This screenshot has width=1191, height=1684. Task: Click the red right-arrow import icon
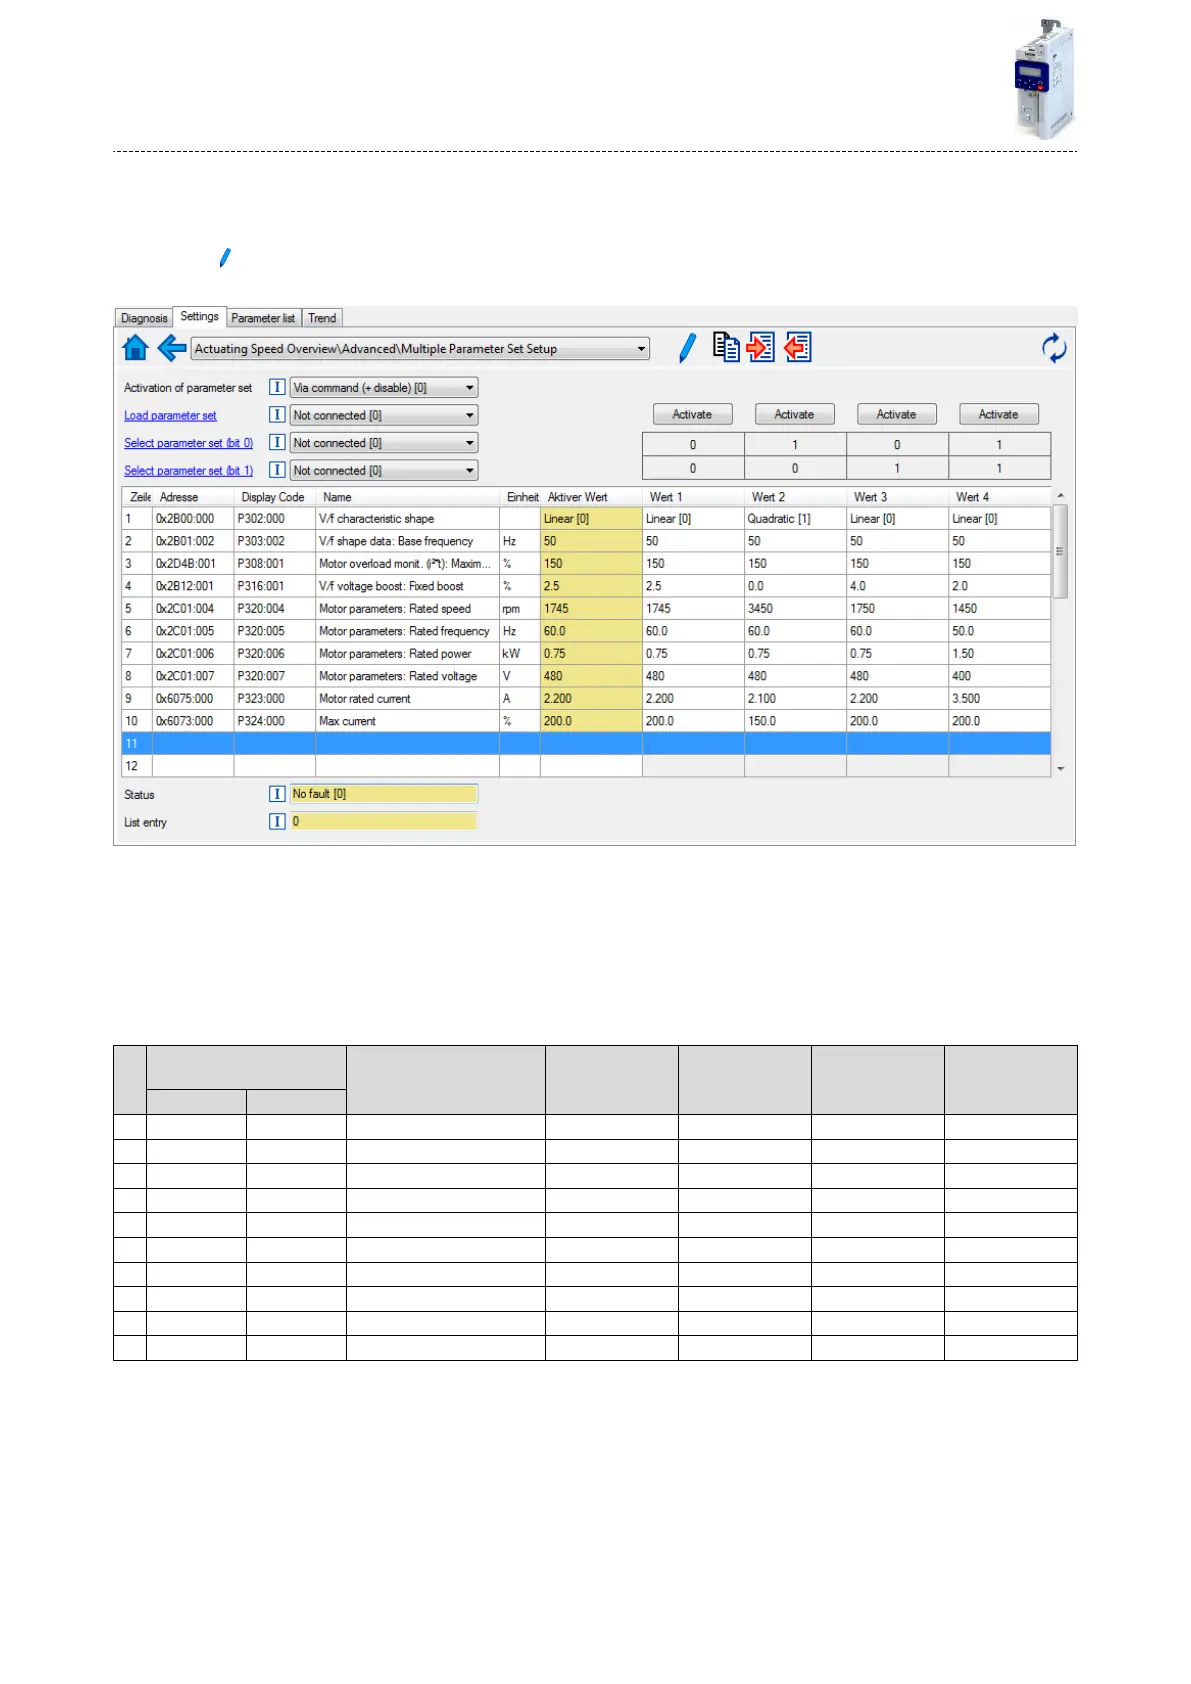click(x=761, y=347)
